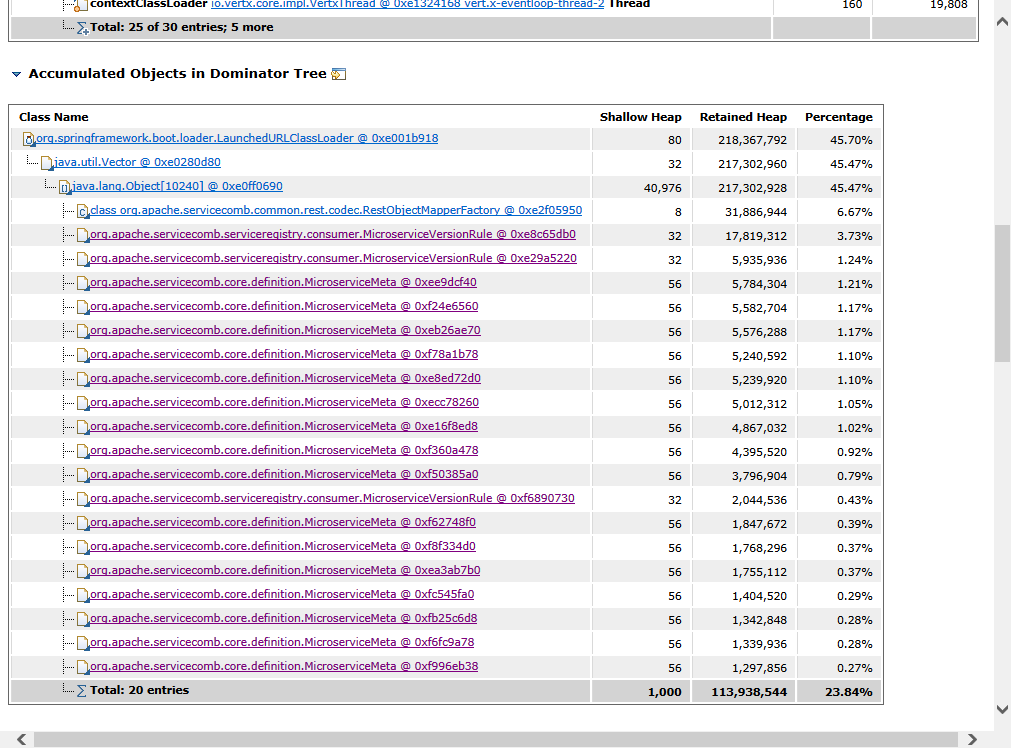Open MicroserviceMeta @ 0xecc78260 link
Viewport: 1011px width, 748px height.
pyautogui.click(x=284, y=402)
